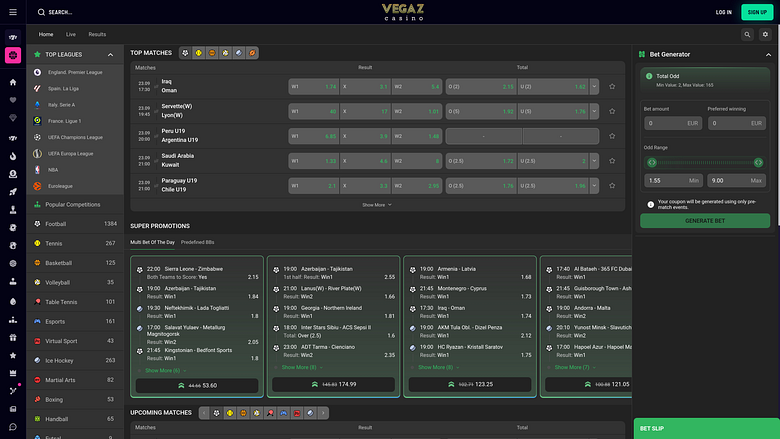780x439 pixels.
Task: Open the Results tab
Action: (x=97, y=34)
